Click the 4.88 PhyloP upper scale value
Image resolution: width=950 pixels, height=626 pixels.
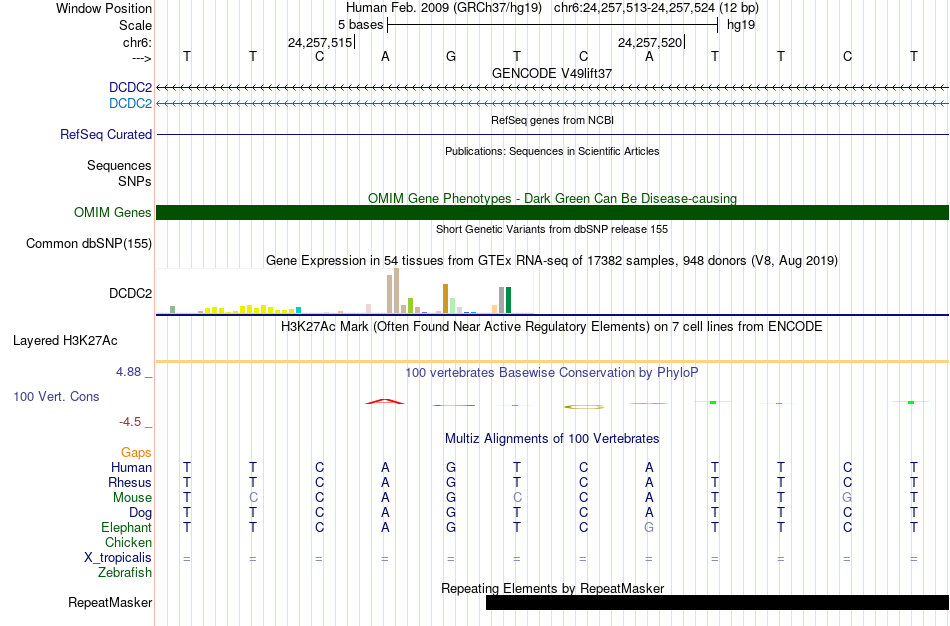point(128,371)
